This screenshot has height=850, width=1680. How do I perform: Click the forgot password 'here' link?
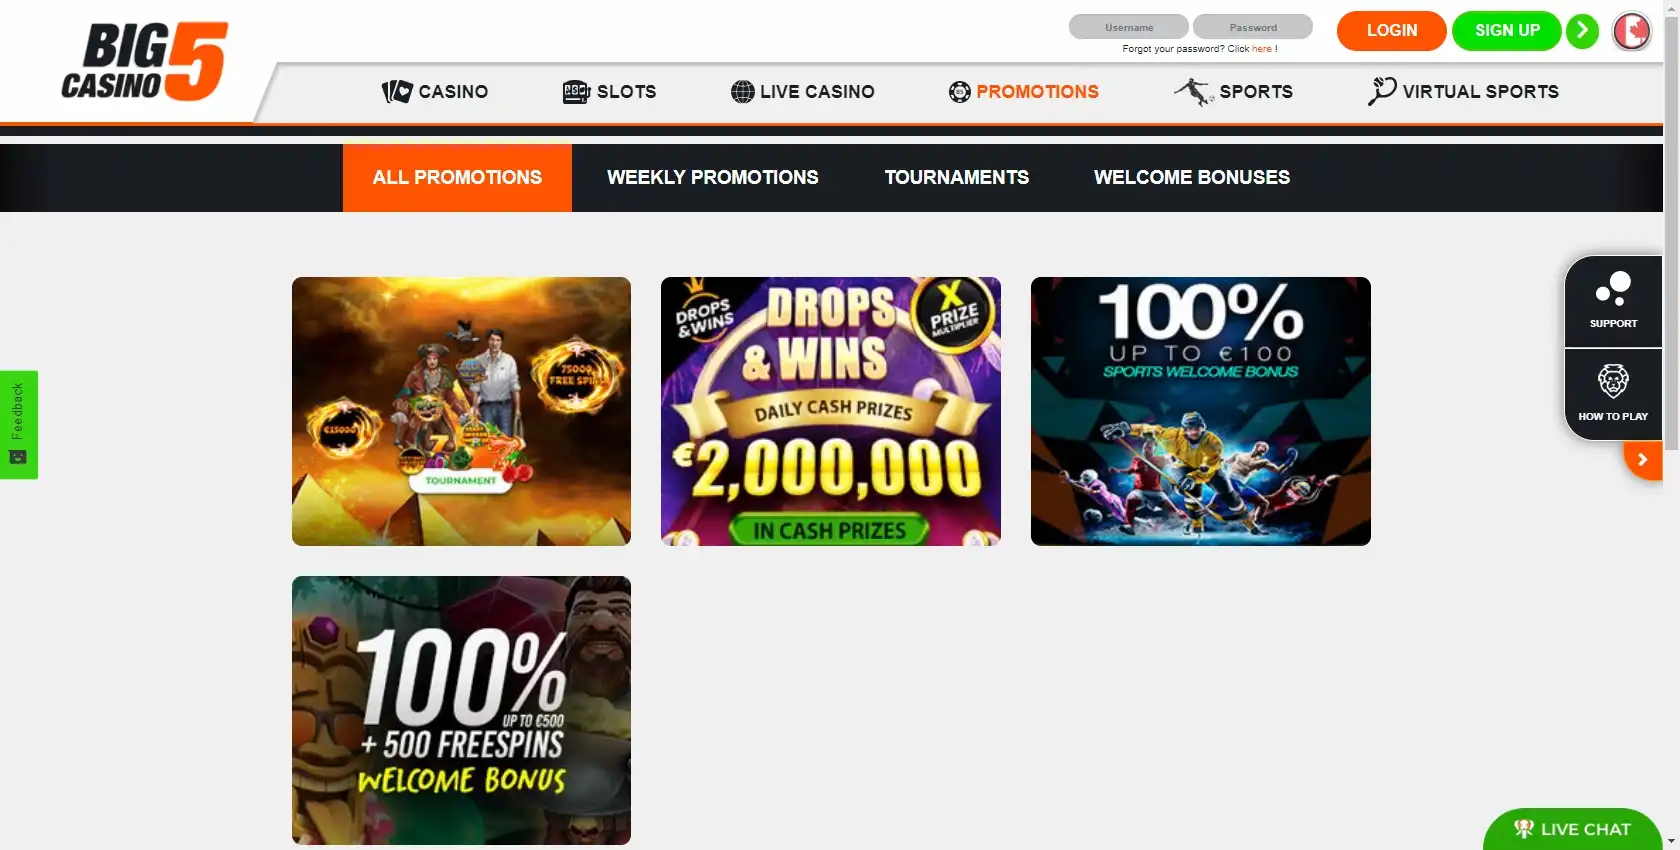point(1262,49)
